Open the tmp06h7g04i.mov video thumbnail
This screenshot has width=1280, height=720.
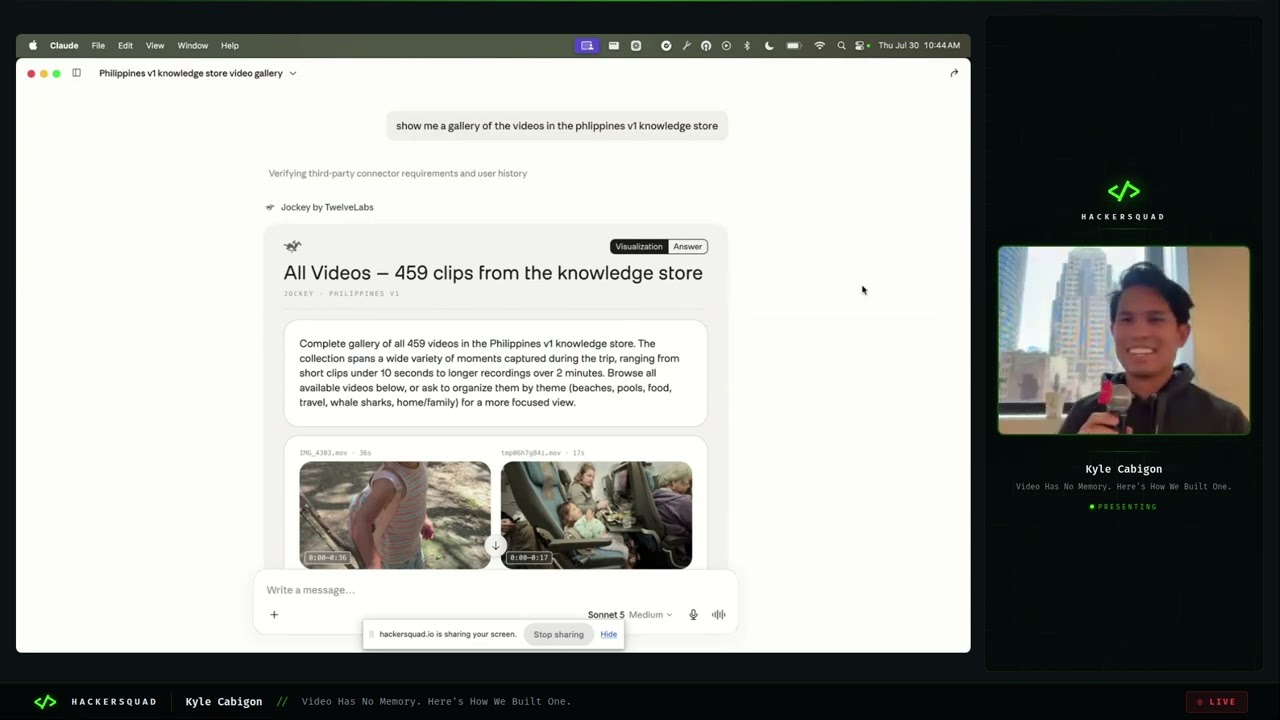(596, 515)
